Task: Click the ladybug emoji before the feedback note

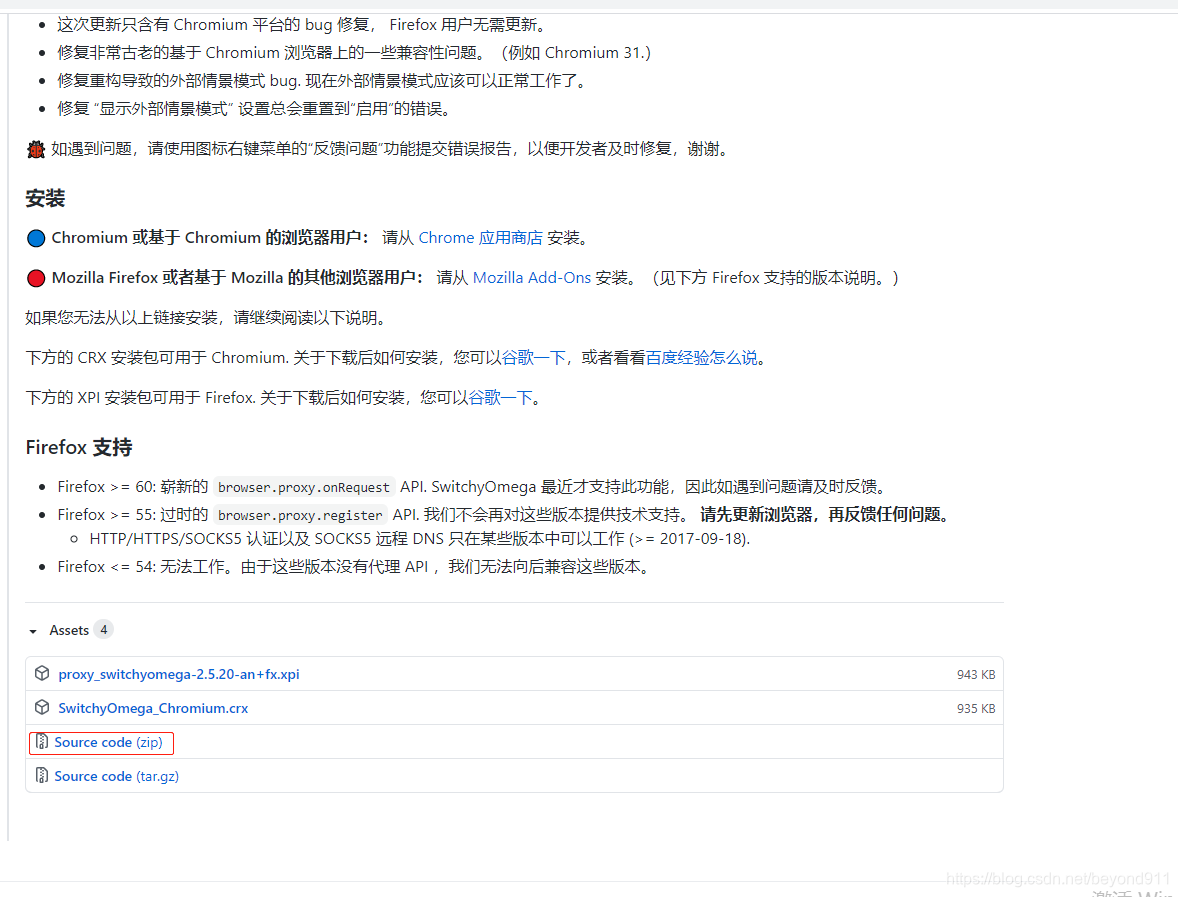Action: click(31, 148)
